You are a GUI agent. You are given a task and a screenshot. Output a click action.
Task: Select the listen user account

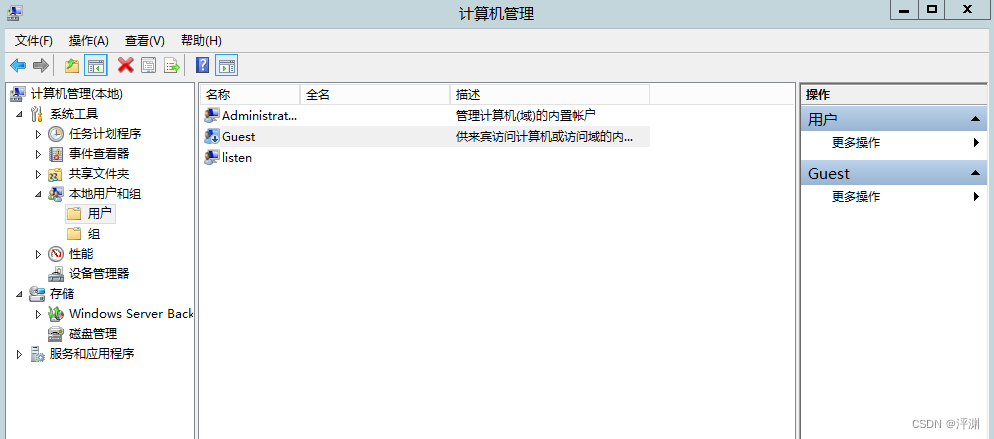[228, 158]
